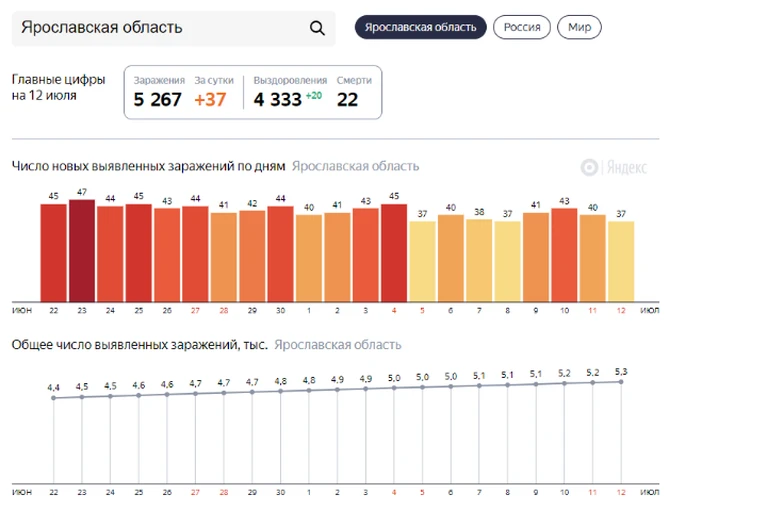Click the daily increase +37 figure
The image size is (767, 511).
coord(210,99)
